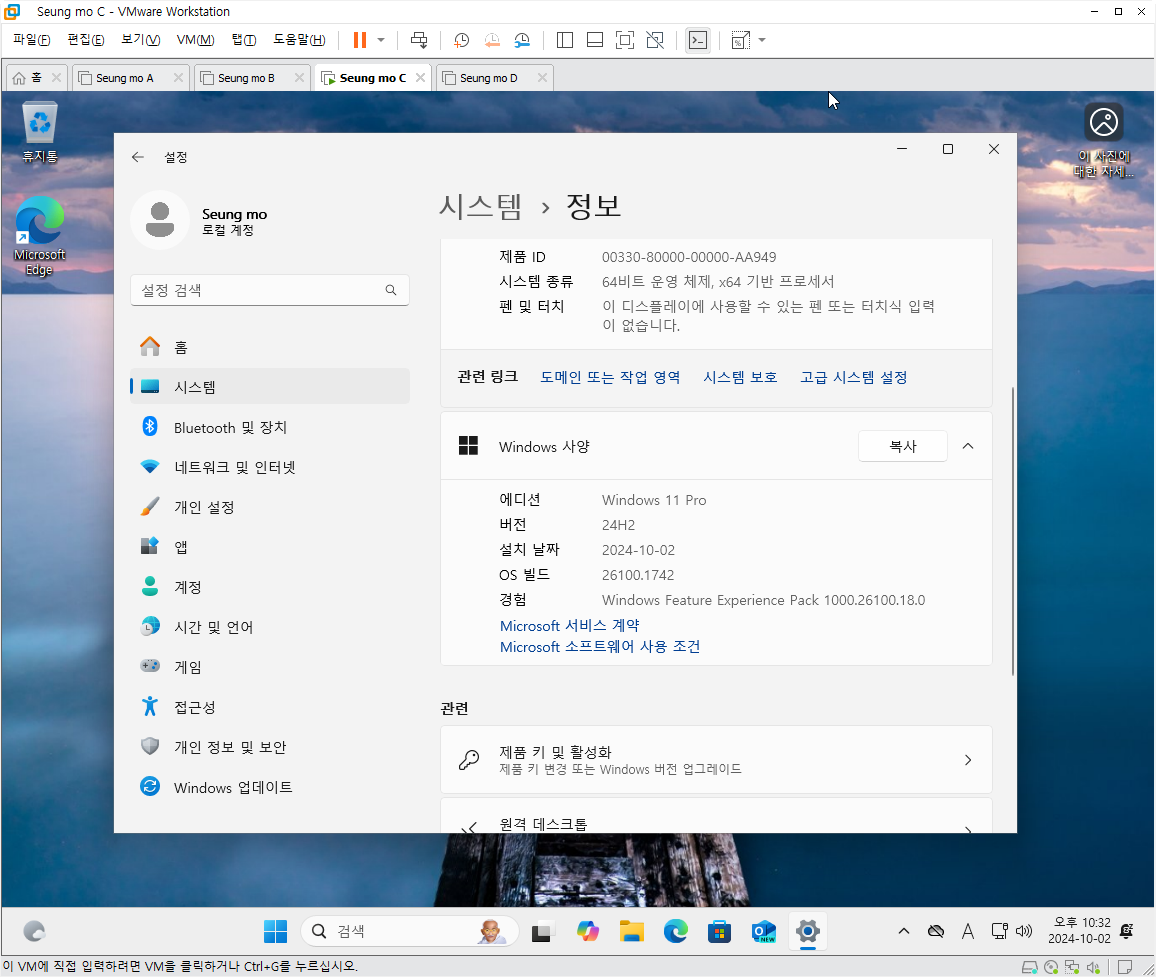Viewport: 1156px width, 977px height.
Task: Open 제품 키 및 활성화 settings row
Action: point(716,759)
